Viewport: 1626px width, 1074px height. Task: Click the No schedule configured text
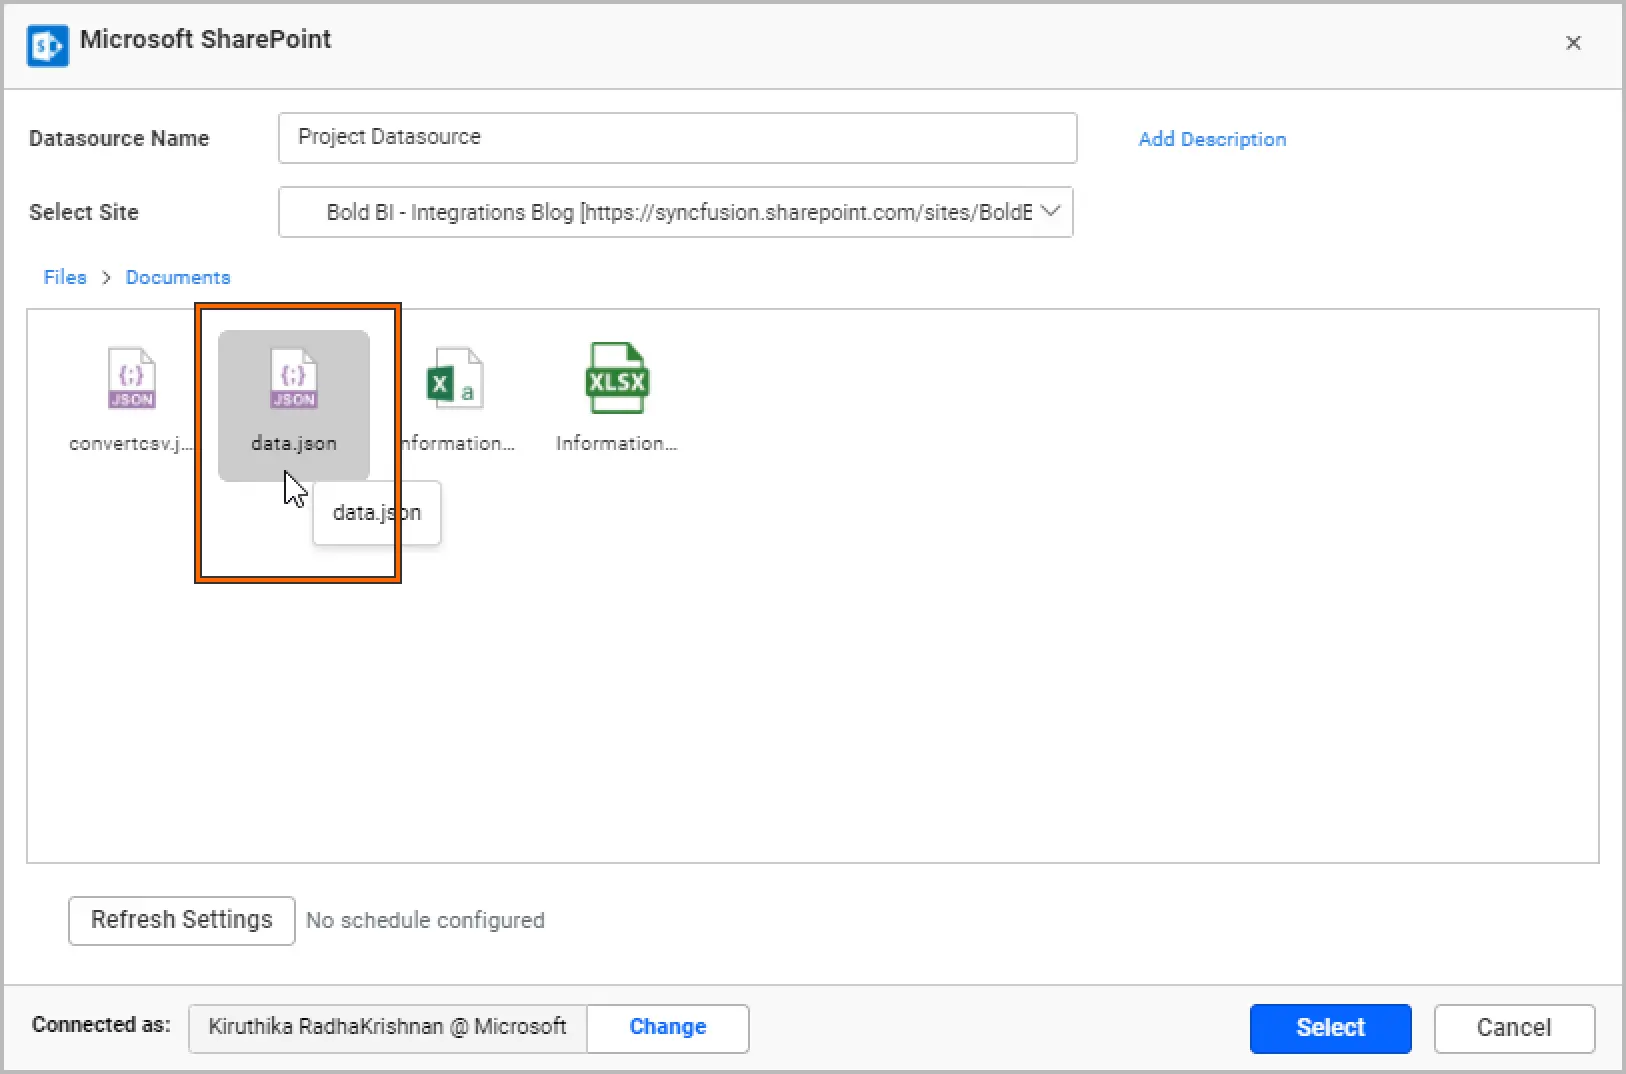coord(425,921)
